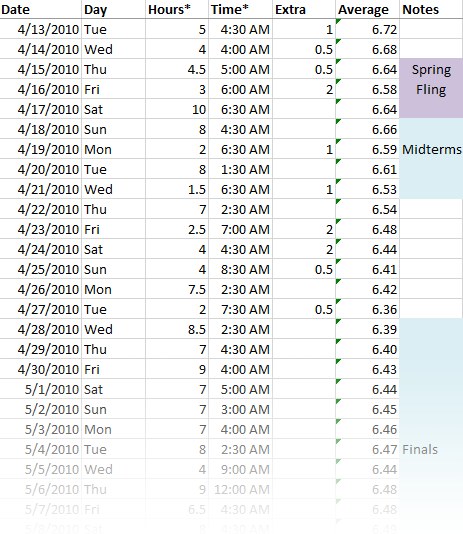Select the Average column header
The height and width of the screenshot is (534, 463).
click(x=367, y=9)
